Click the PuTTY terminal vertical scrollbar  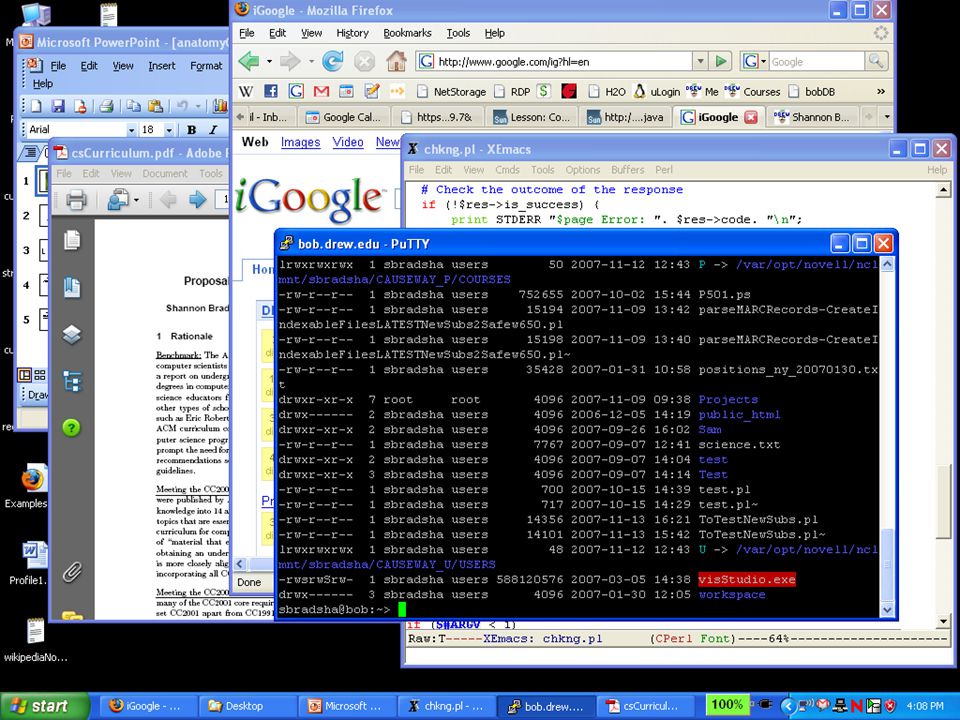[887, 436]
